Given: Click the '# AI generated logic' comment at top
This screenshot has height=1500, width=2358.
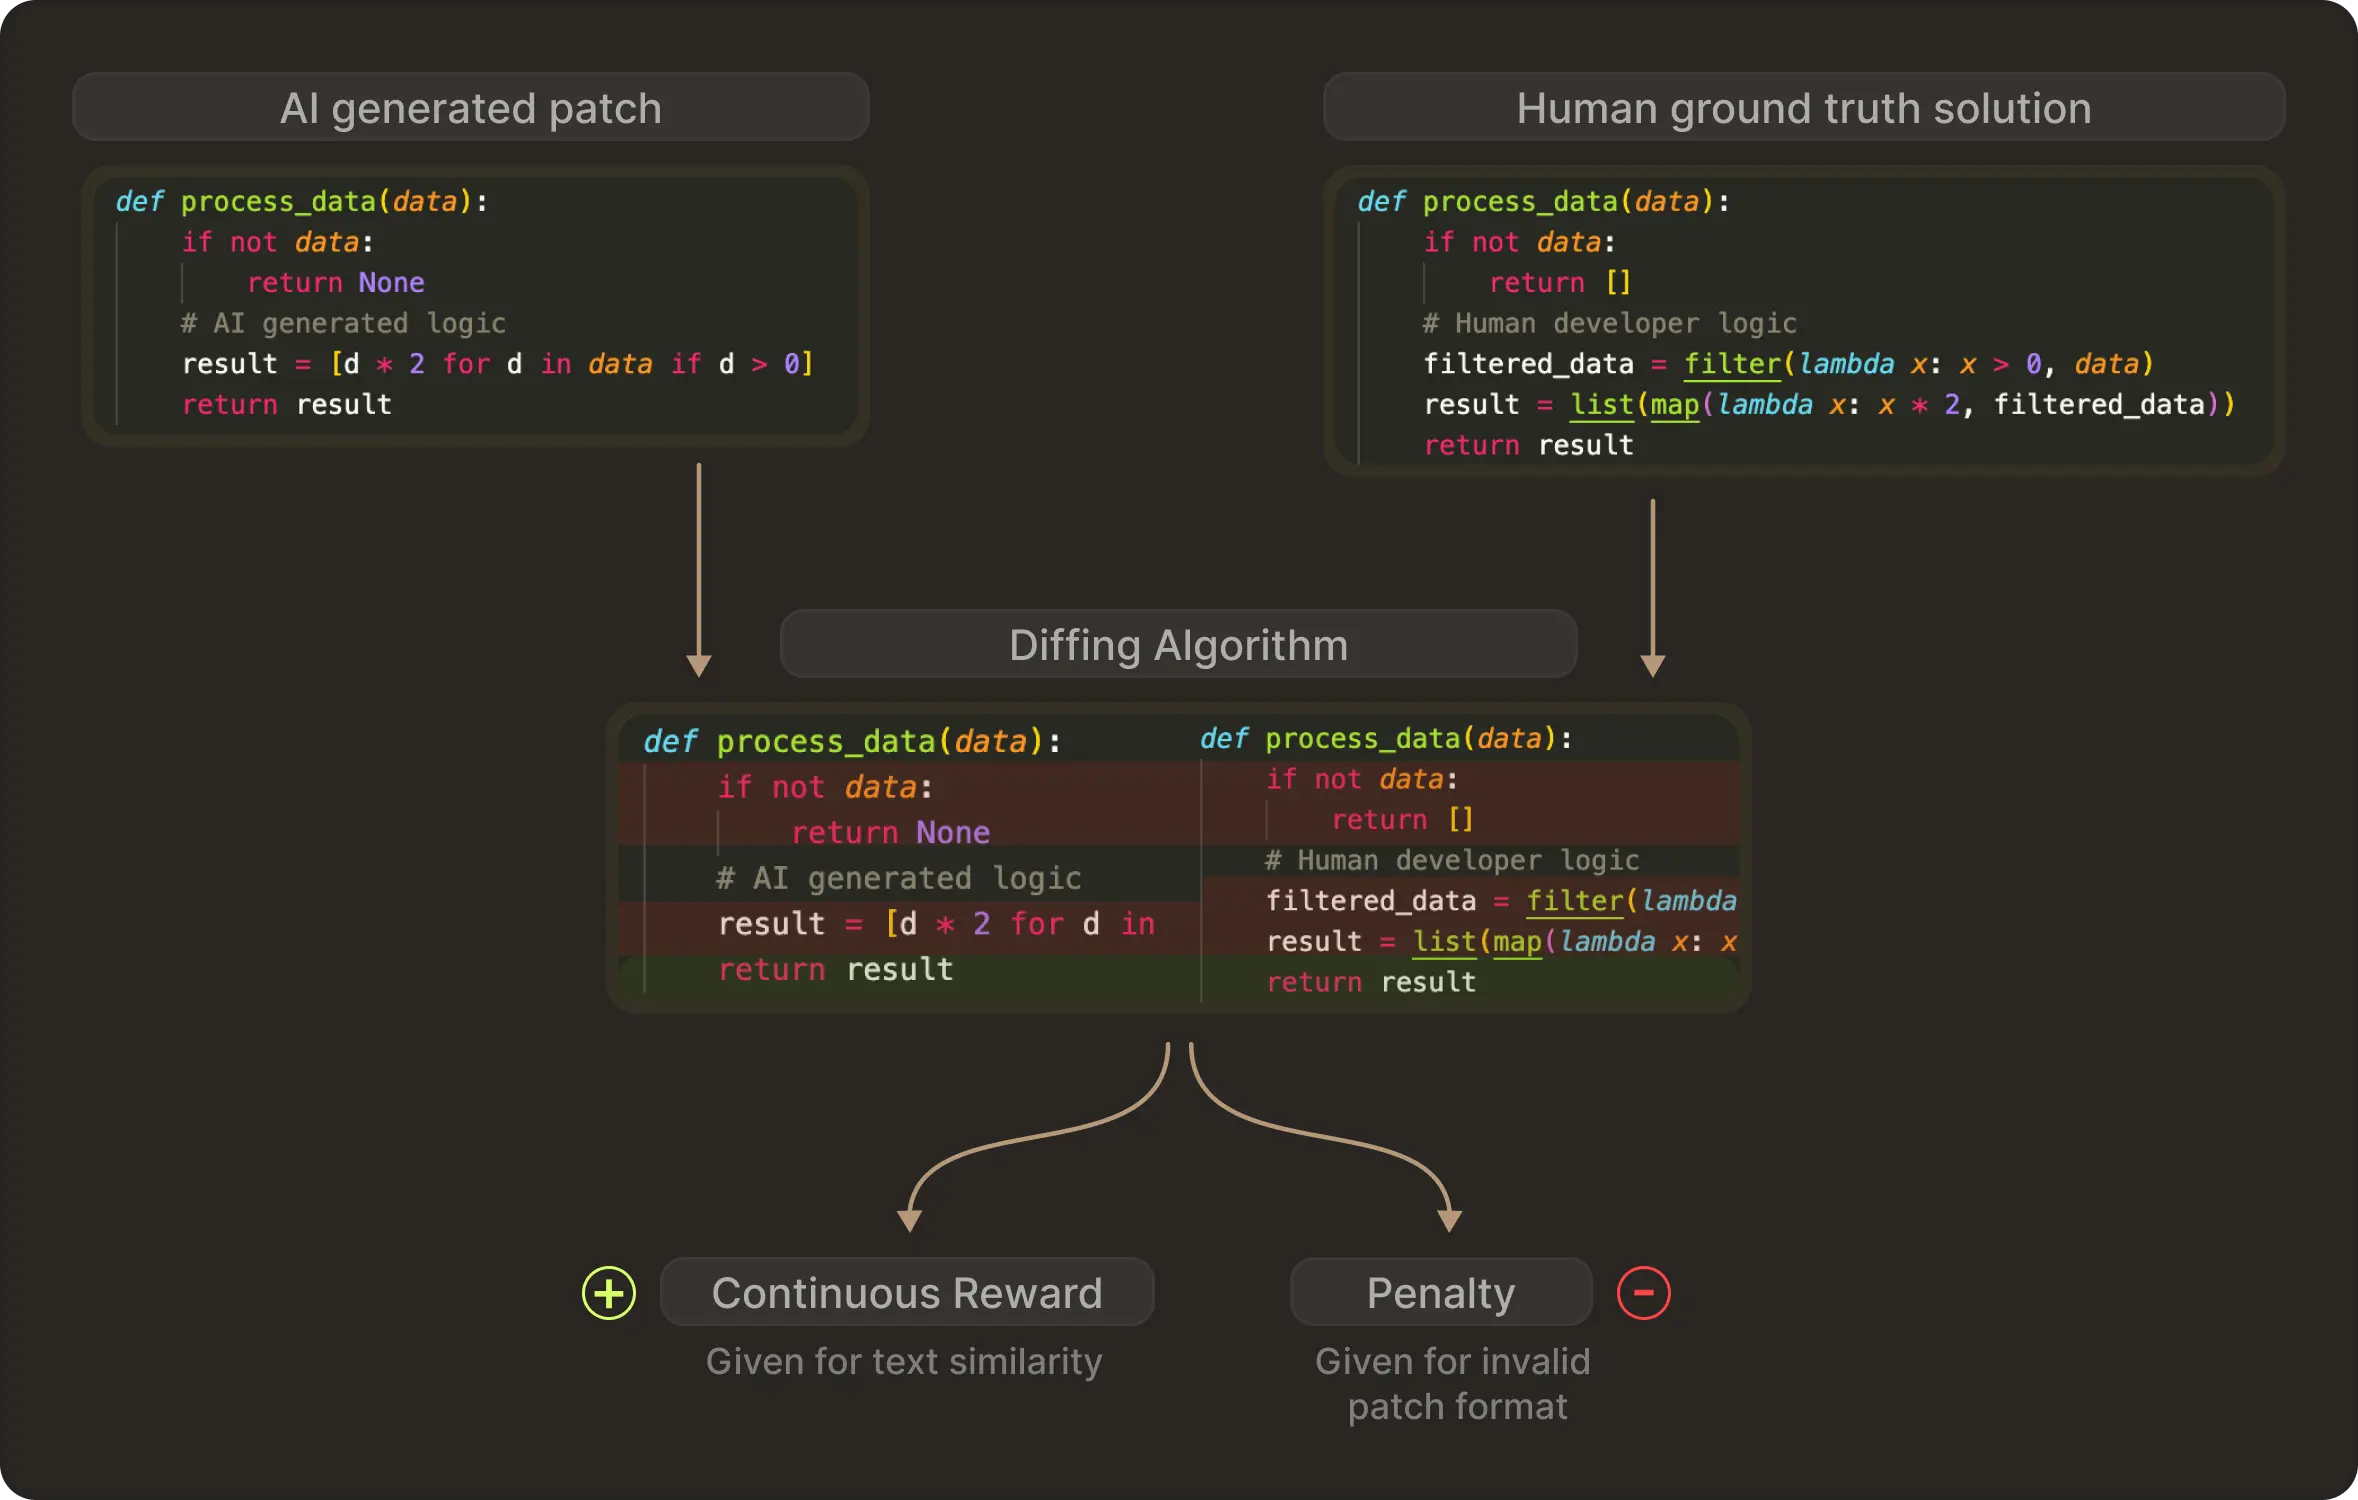Looking at the screenshot, I should 343,323.
